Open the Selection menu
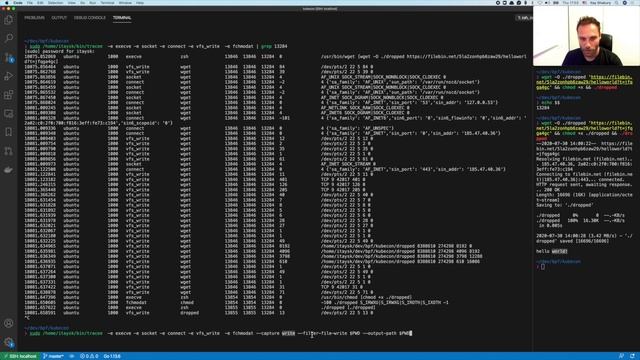 (56, 3)
